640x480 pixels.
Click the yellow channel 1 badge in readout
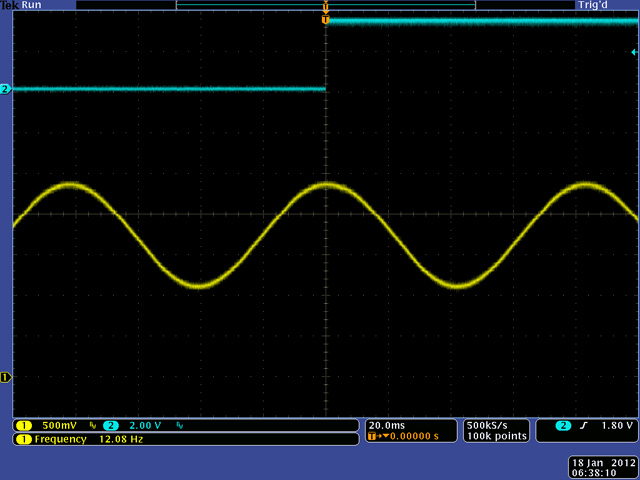(22, 425)
